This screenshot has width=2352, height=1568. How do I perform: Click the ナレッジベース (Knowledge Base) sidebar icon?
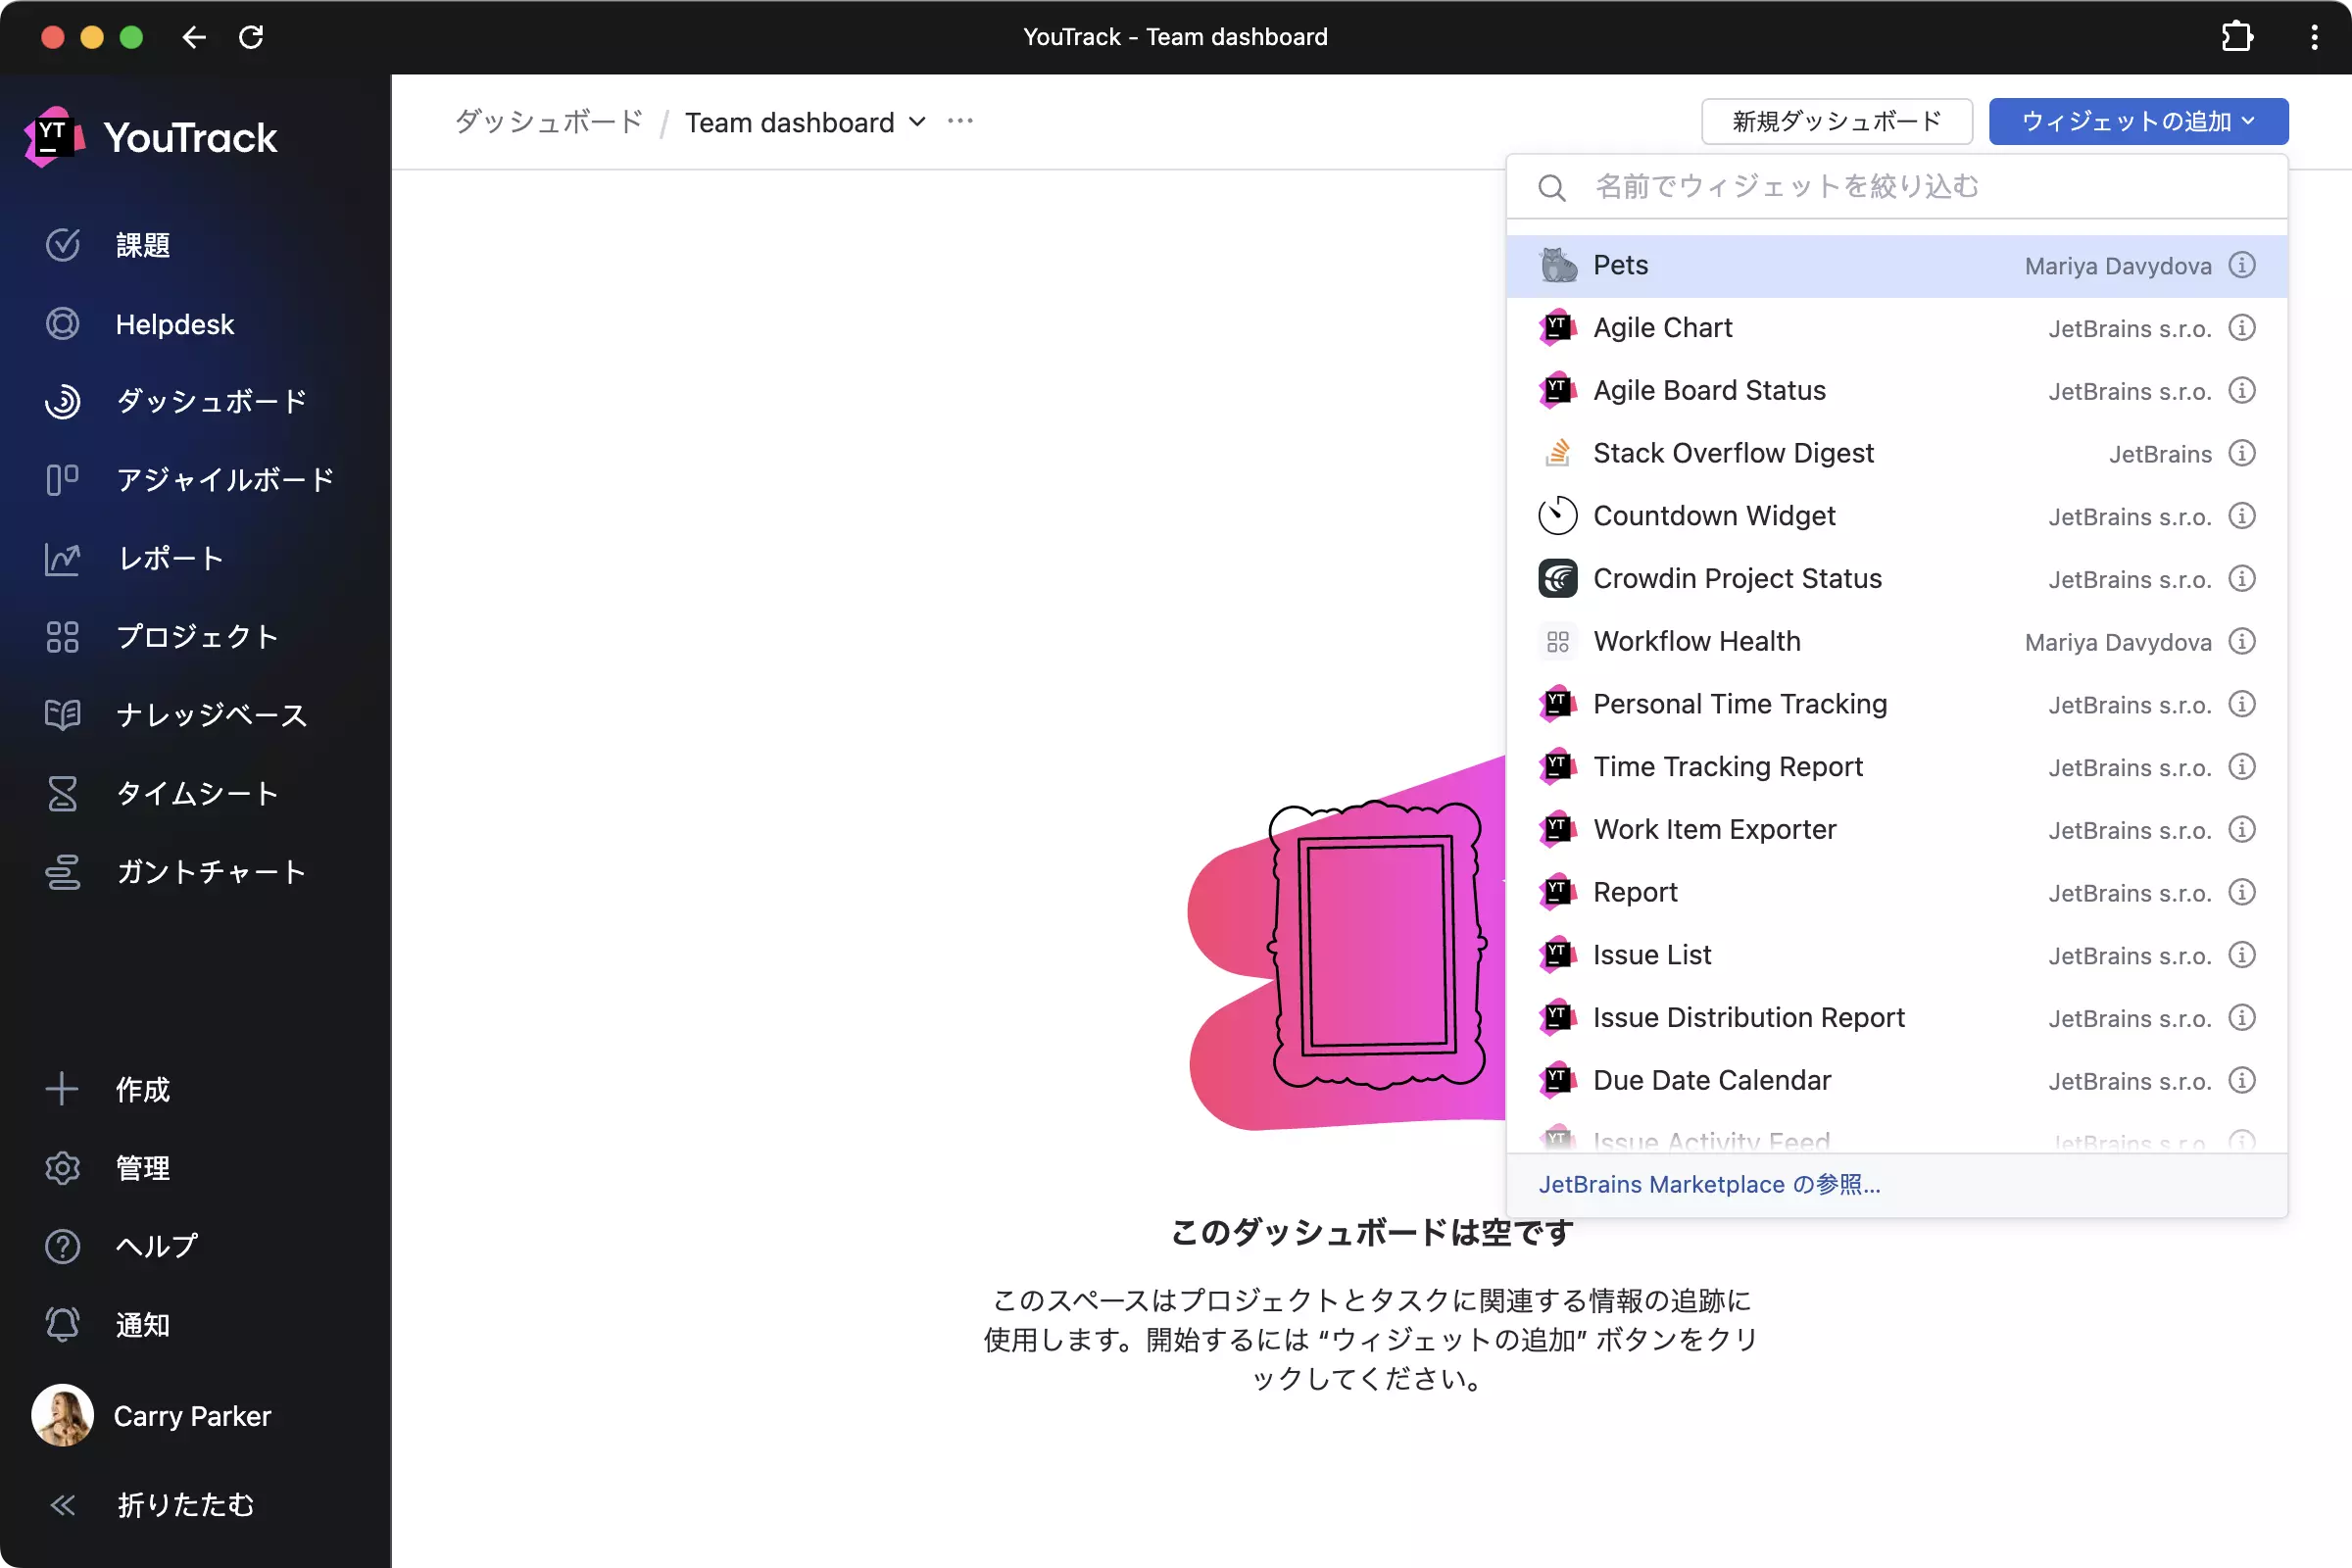(x=61, y=714)
